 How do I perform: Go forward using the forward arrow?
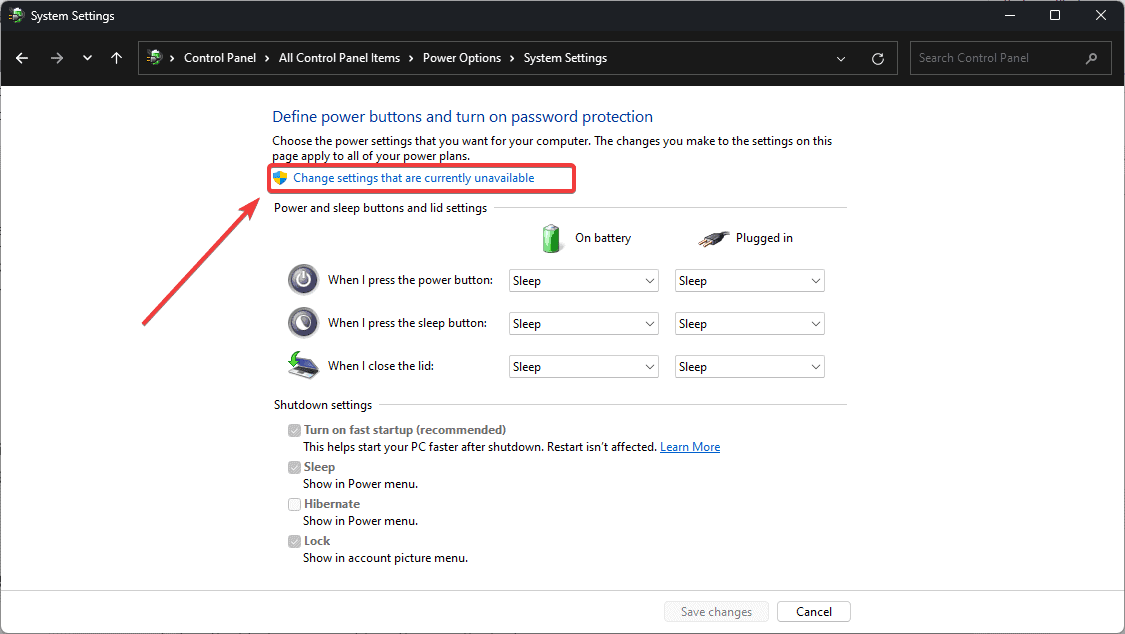(x=57, y=58)
